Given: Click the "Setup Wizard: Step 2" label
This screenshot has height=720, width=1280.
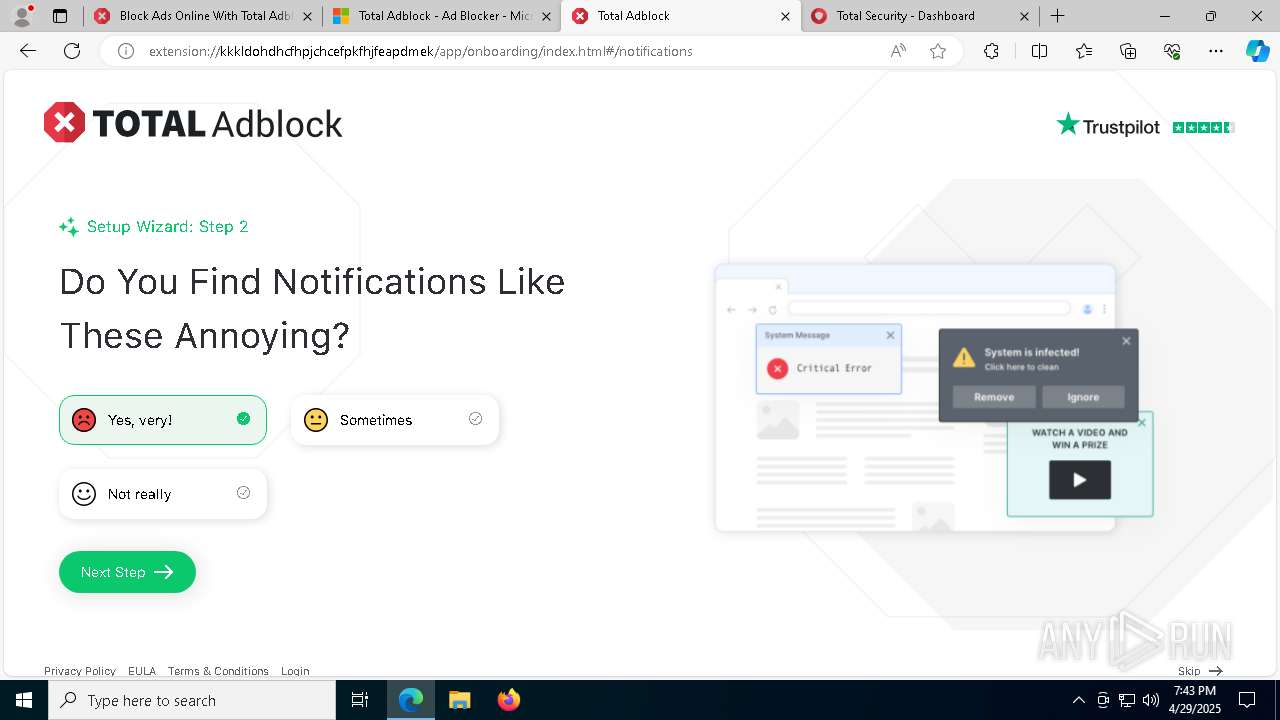Looking at the screenshot, I should [x=167, y=227].
